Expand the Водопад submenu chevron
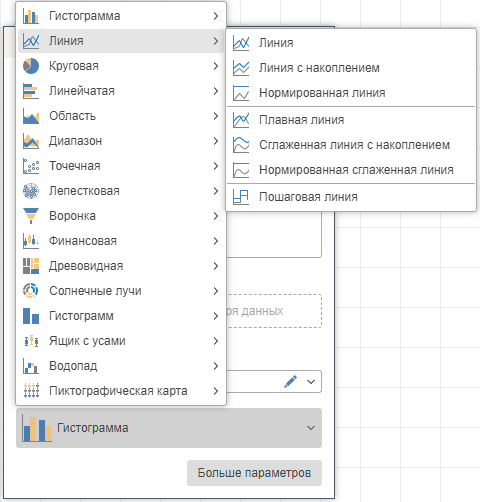The width and height of the screenshot is (480, 502). pos(216,366)
